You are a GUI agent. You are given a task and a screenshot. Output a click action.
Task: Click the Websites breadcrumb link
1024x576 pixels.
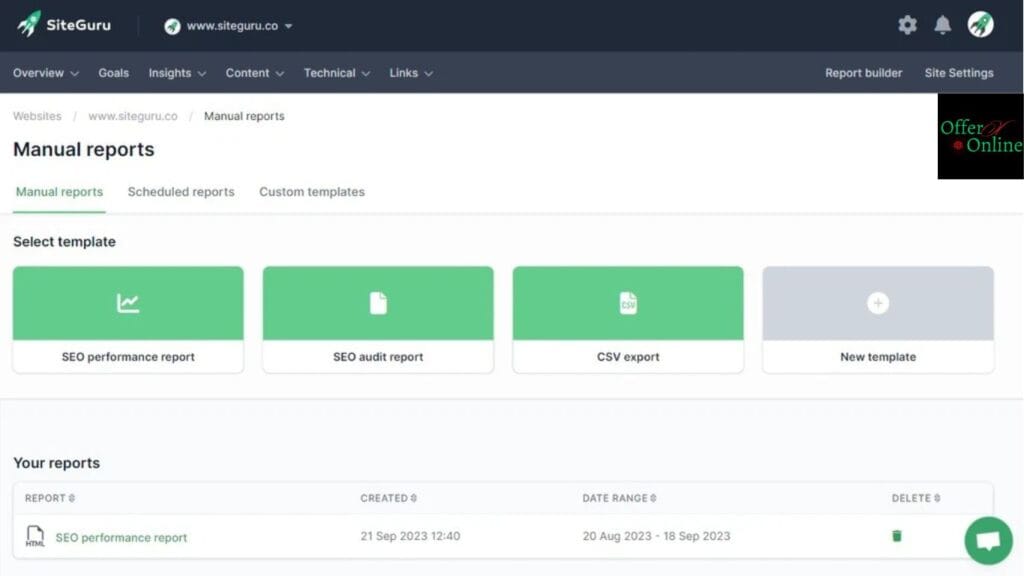(37, 116)
